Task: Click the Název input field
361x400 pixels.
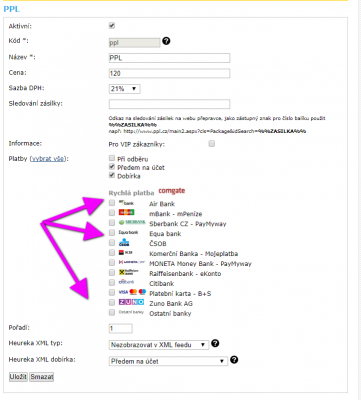Action: [x=169, y=58]
